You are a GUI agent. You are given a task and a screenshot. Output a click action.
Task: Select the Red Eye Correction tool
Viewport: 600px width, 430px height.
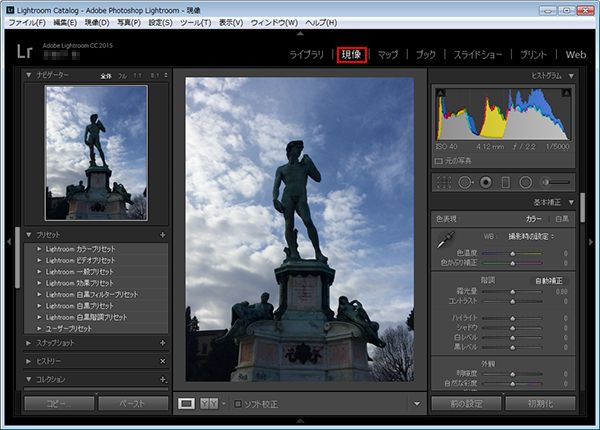(486, 182)
